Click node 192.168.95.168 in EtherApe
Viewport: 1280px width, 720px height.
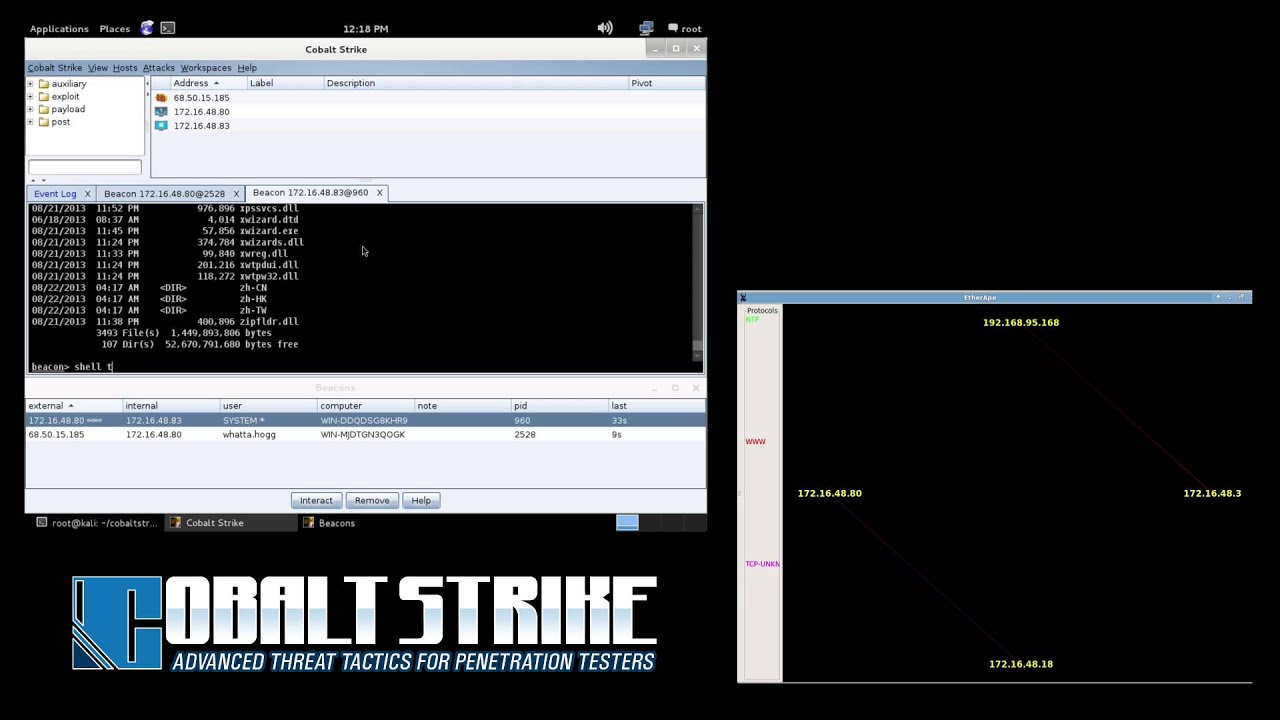pos(1020,322)
